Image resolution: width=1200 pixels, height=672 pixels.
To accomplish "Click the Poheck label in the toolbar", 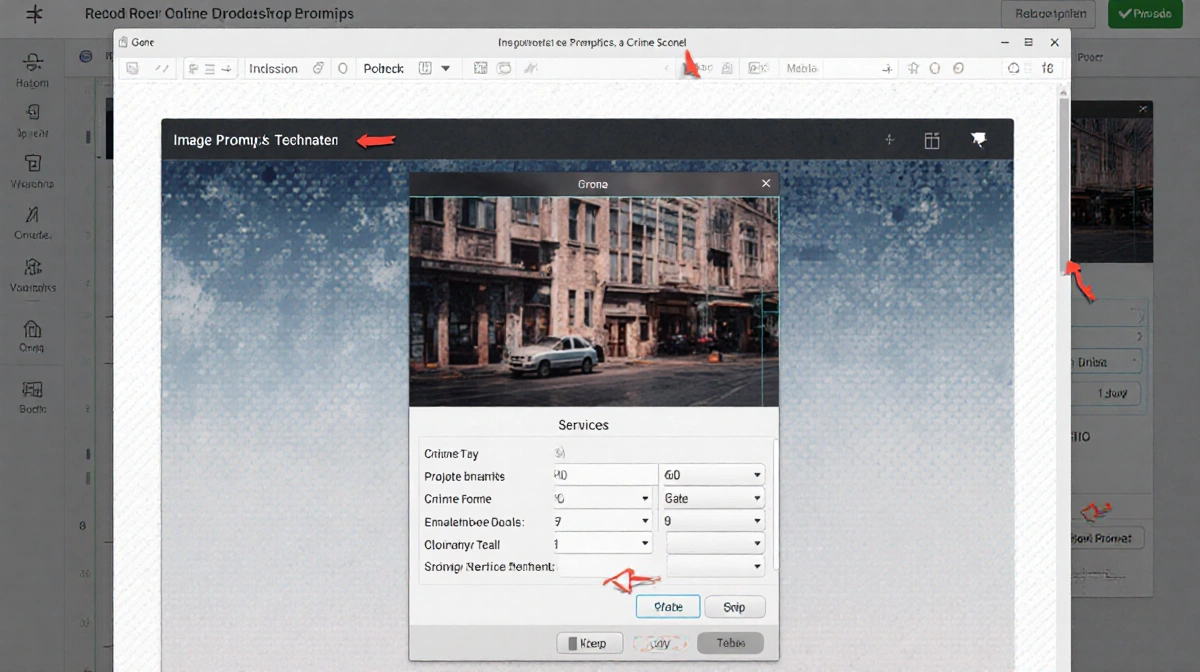I will (x=383, y=68).
